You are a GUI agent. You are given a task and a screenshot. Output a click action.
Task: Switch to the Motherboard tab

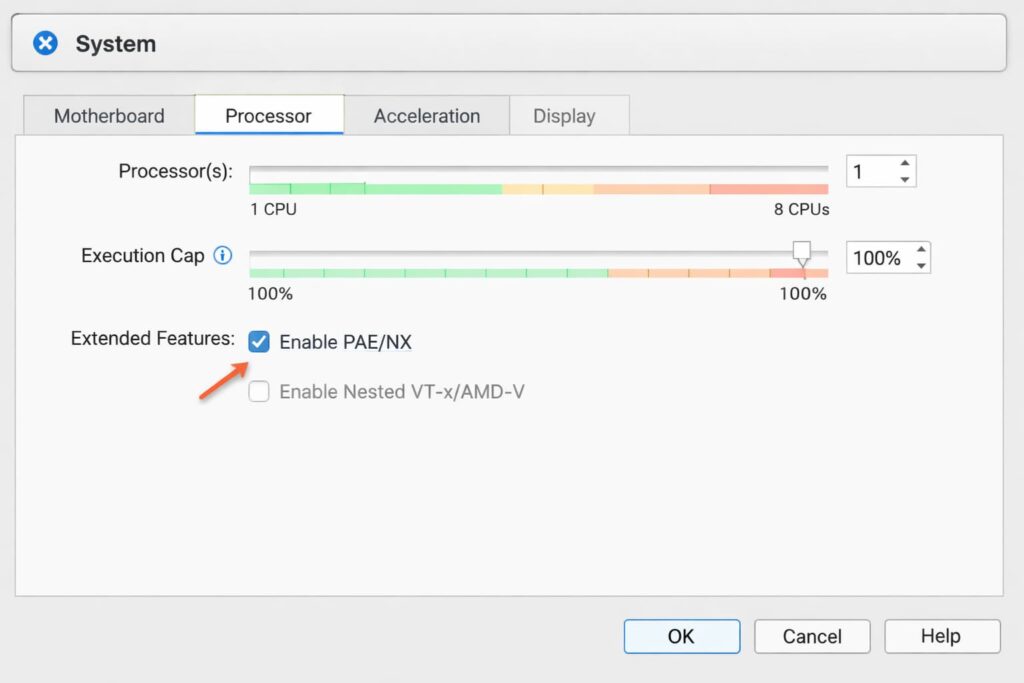coord(108,116)
